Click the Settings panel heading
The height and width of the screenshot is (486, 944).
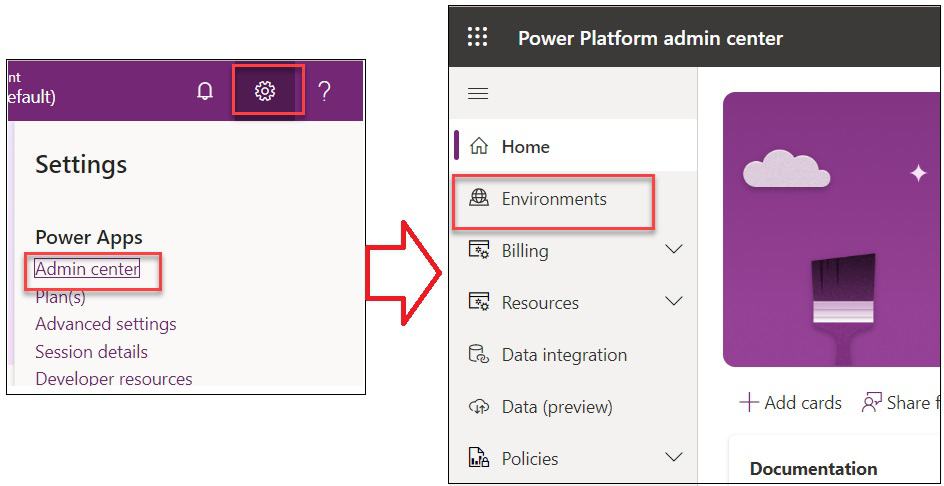pos(81,164)
